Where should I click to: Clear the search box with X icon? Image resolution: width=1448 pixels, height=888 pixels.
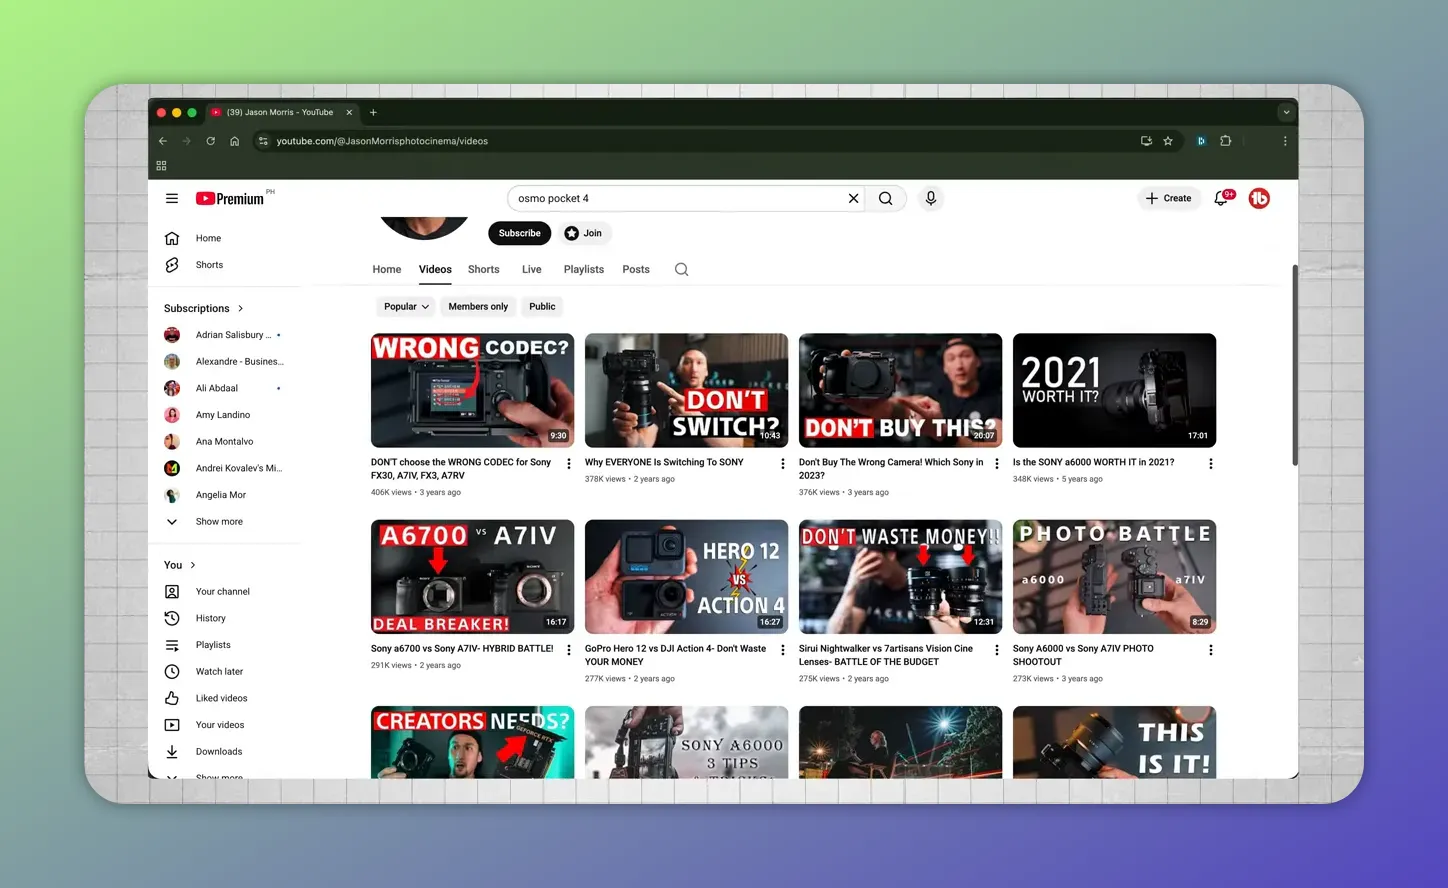tap(853, 198)
